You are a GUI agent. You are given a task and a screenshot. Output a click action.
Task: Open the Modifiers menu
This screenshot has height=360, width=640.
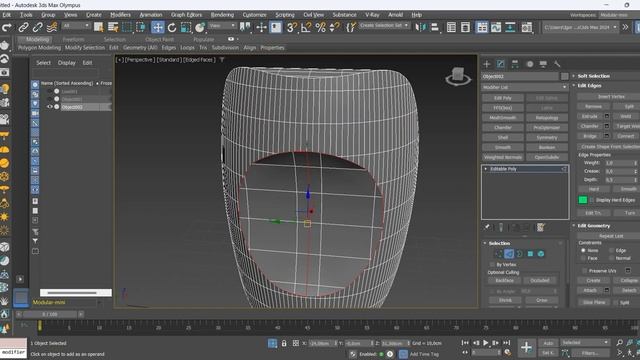120,15
